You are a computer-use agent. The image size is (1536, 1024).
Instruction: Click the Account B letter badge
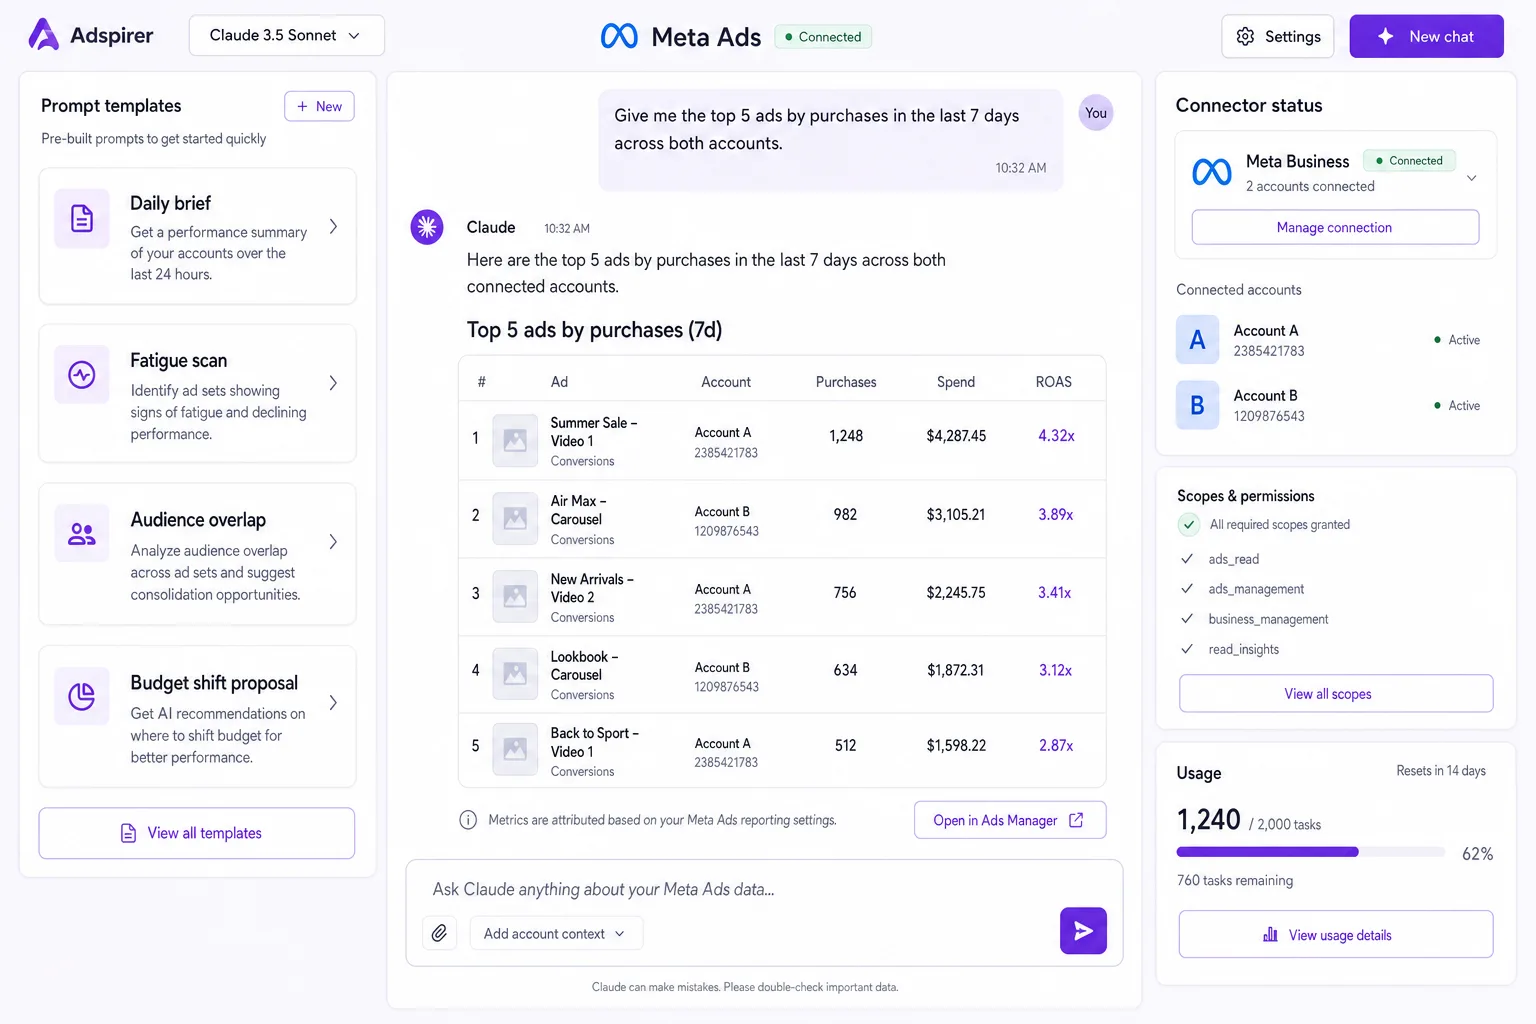1197,405
